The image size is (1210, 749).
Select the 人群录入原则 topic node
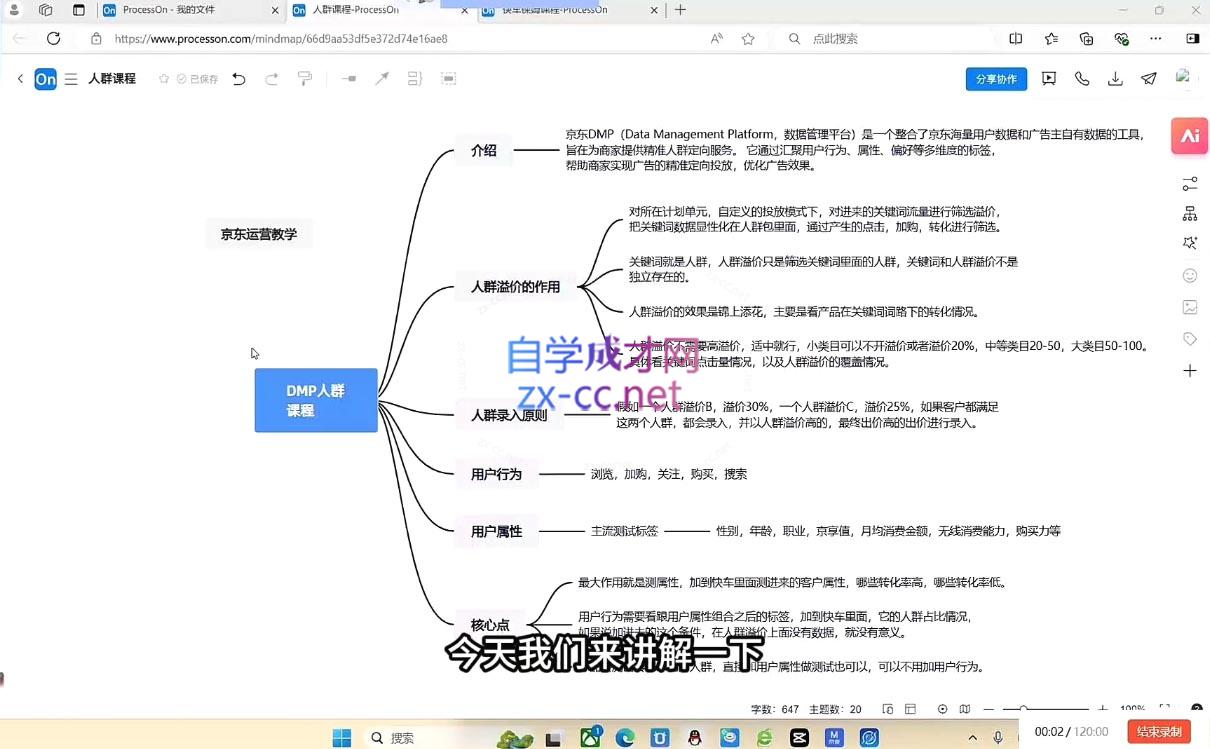pyautogui.click(x=509, y=415)
